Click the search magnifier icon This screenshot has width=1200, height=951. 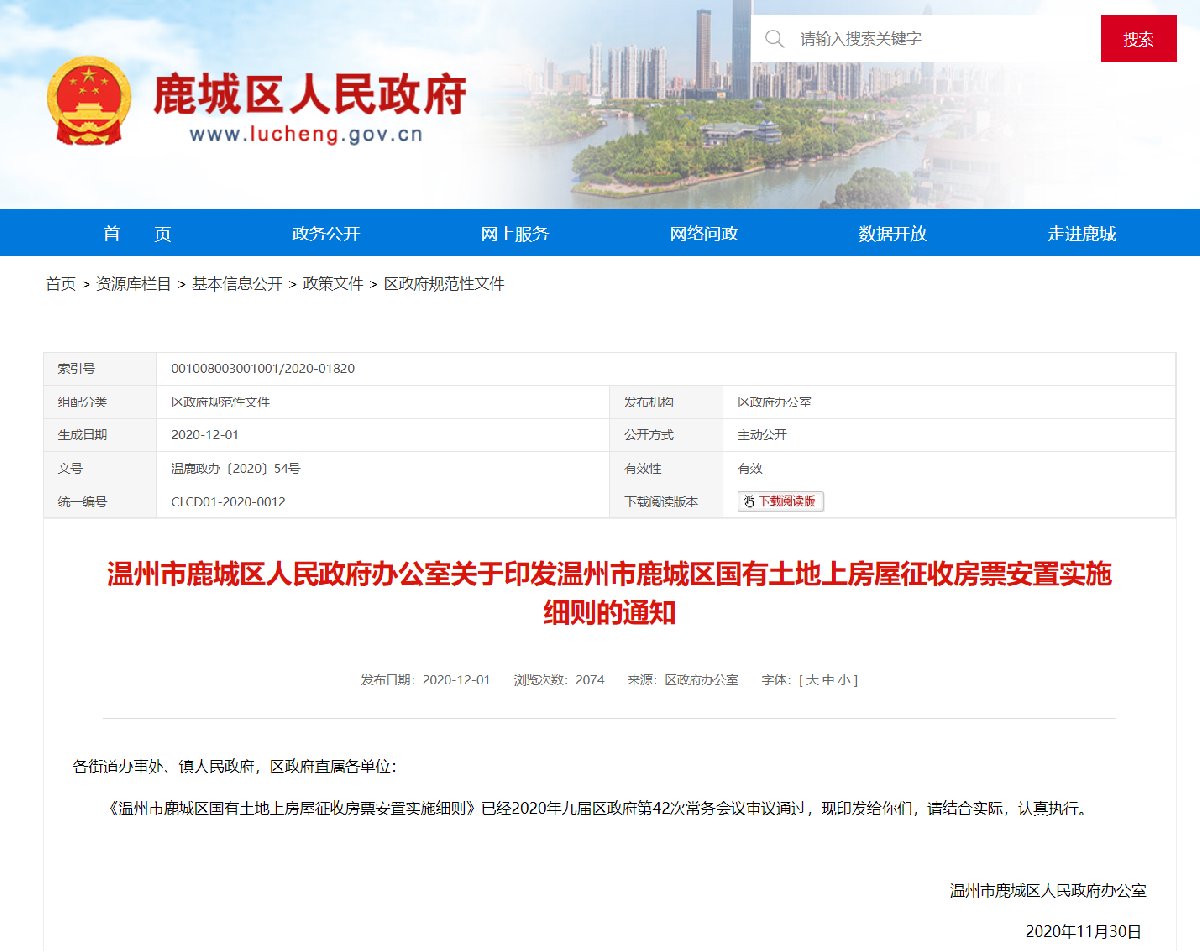[x=774, y=38]
